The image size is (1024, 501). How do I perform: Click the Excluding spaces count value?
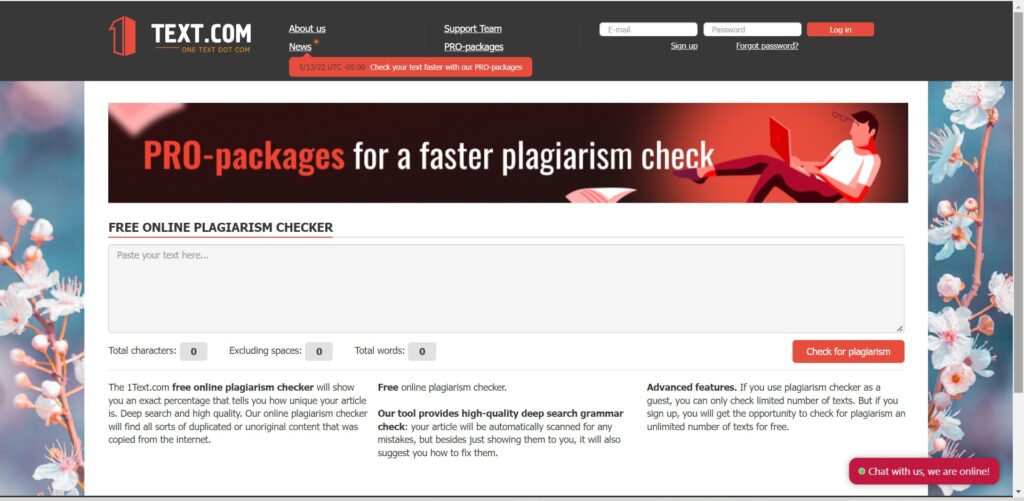tap(319, 351)
